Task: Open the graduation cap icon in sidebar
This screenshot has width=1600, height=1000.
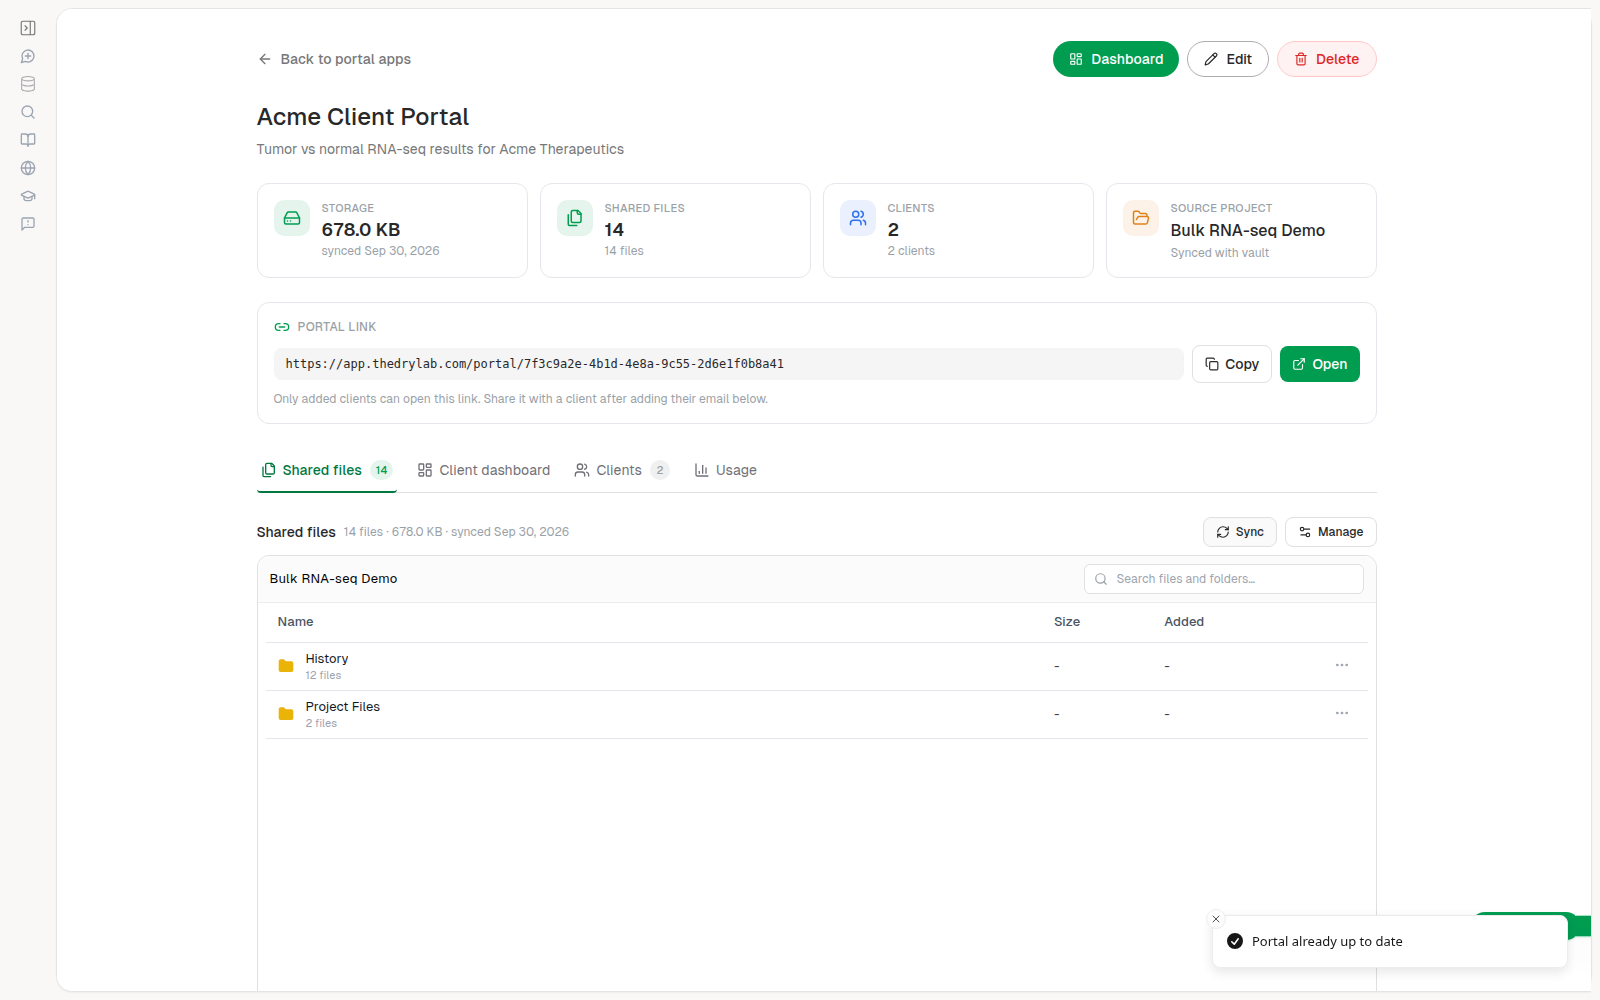Action: pyautogui.click(x=28, y=196)
